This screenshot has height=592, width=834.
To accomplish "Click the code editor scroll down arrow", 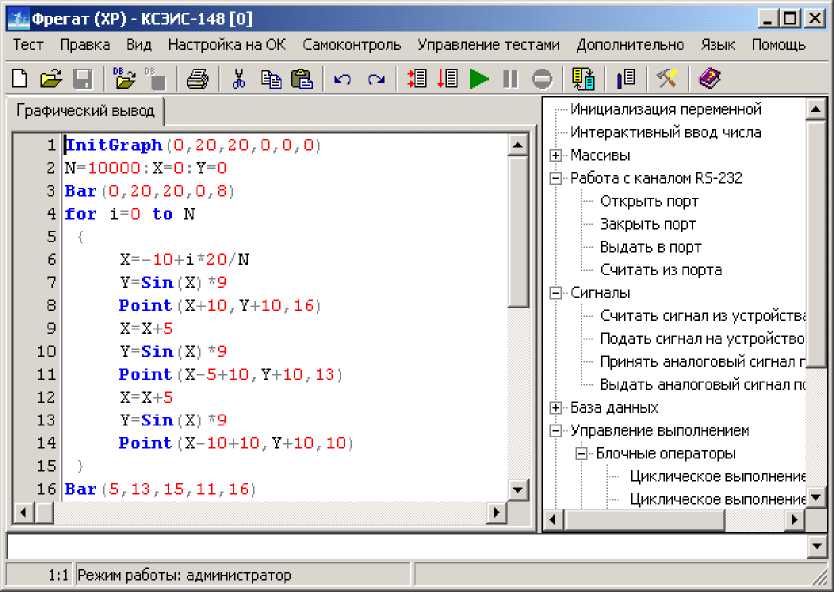I will tap(518, 490).
